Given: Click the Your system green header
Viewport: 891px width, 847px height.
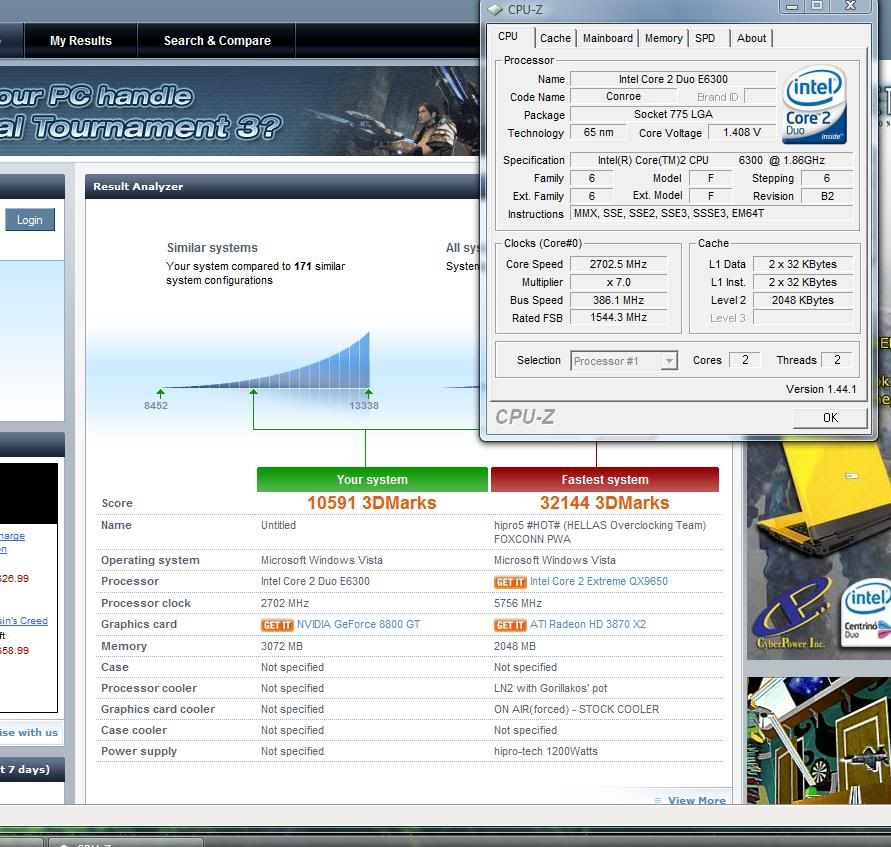Looking at the screenshot, I should pyautogui.click(x=372, y=479).
